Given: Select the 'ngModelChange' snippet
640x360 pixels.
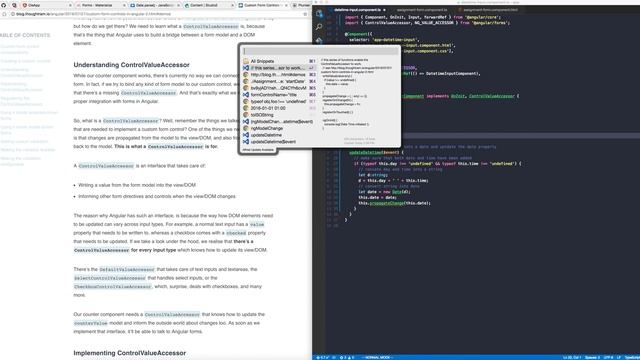Looking at the screenshot, I should click(x=279, y=128).
